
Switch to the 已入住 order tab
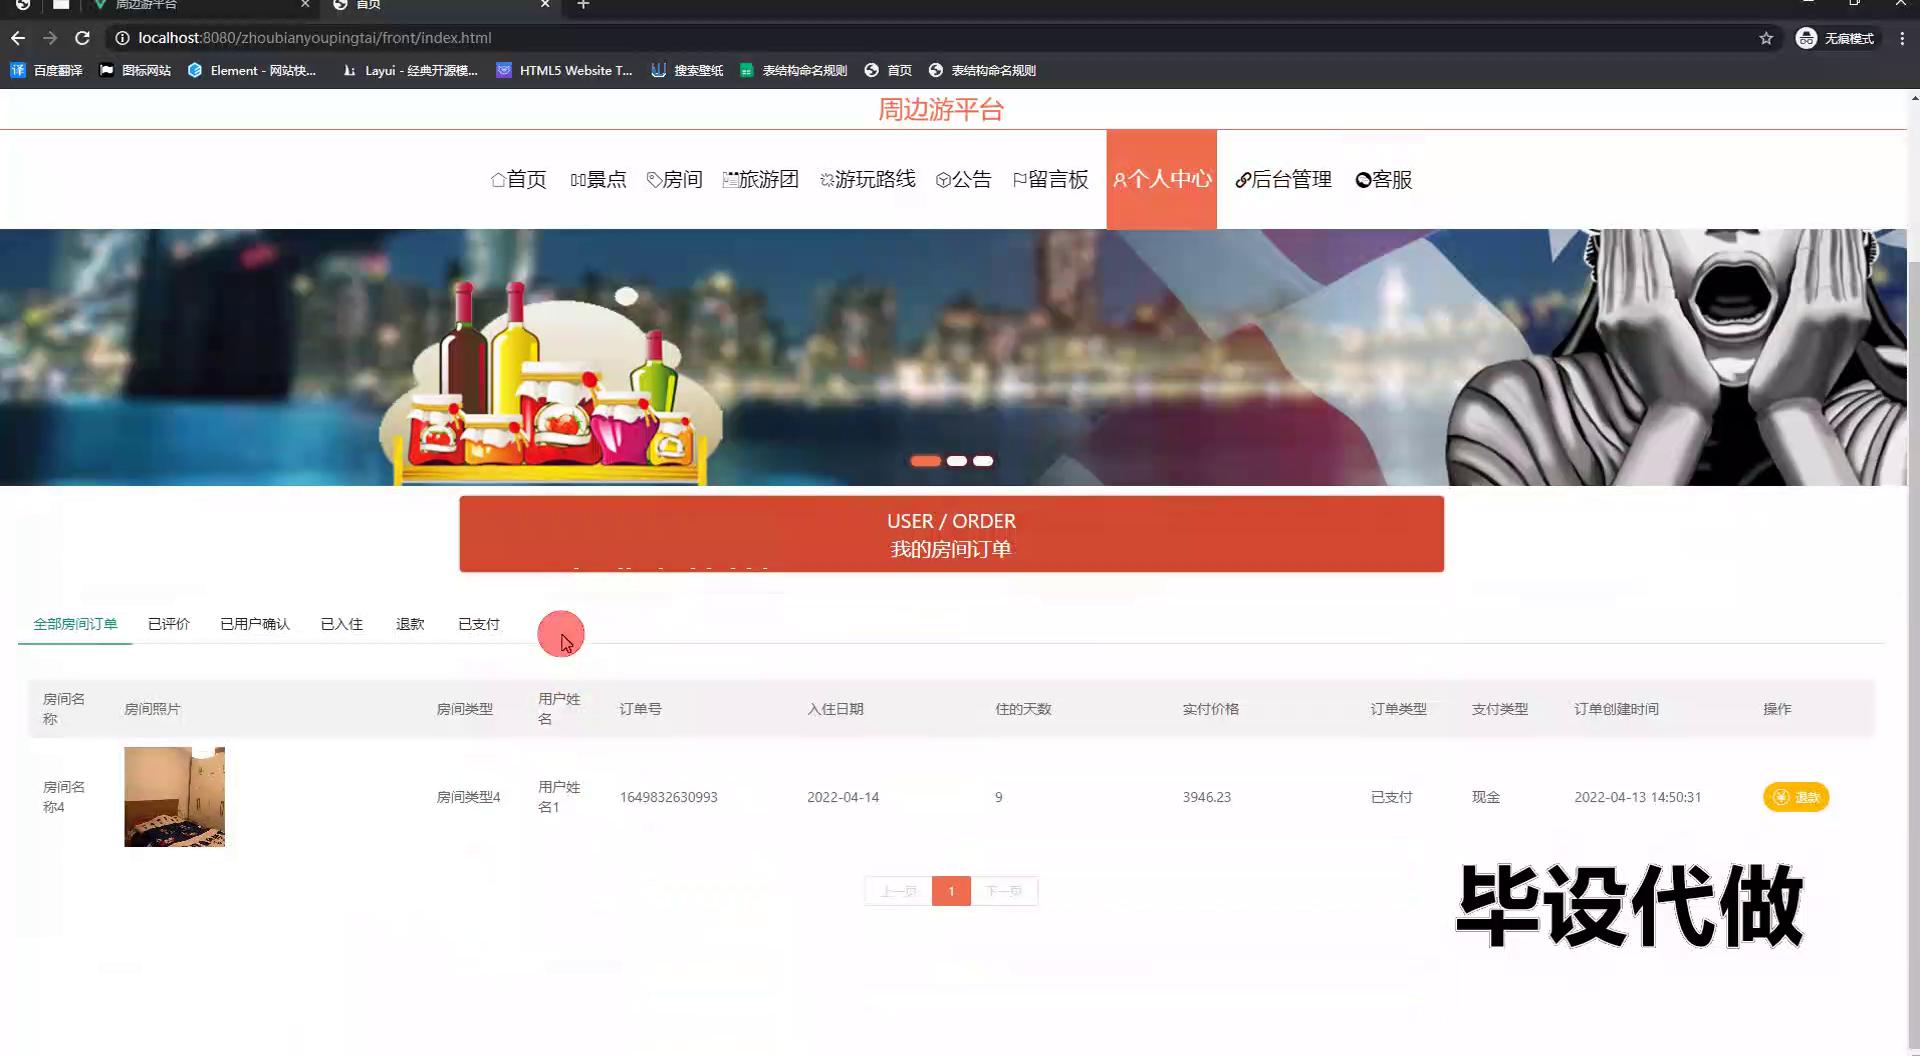click(x=341, y=624)
